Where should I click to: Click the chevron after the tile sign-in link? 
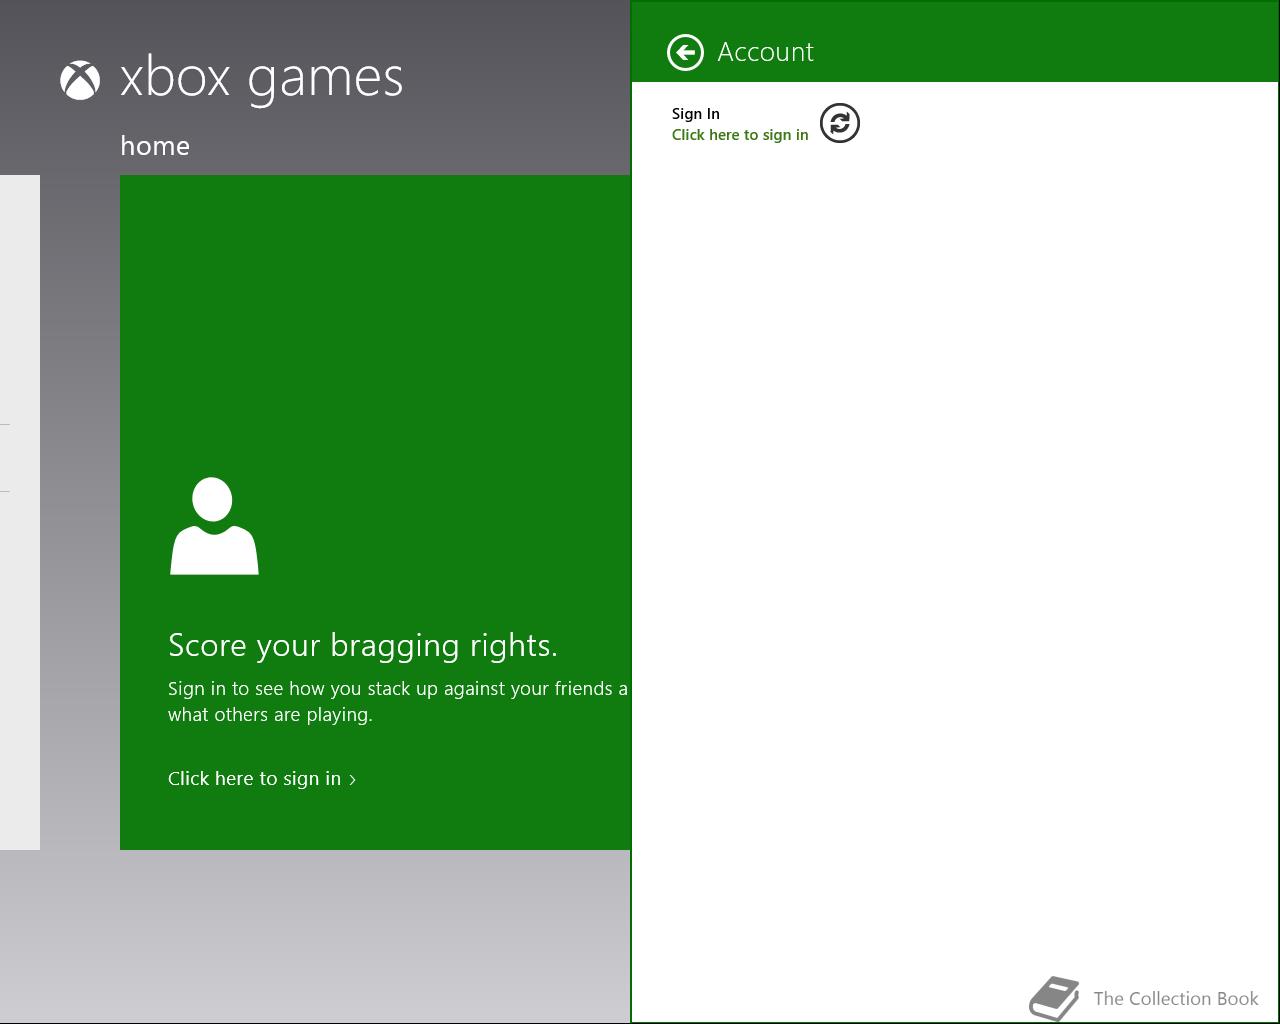pos(352,779)
